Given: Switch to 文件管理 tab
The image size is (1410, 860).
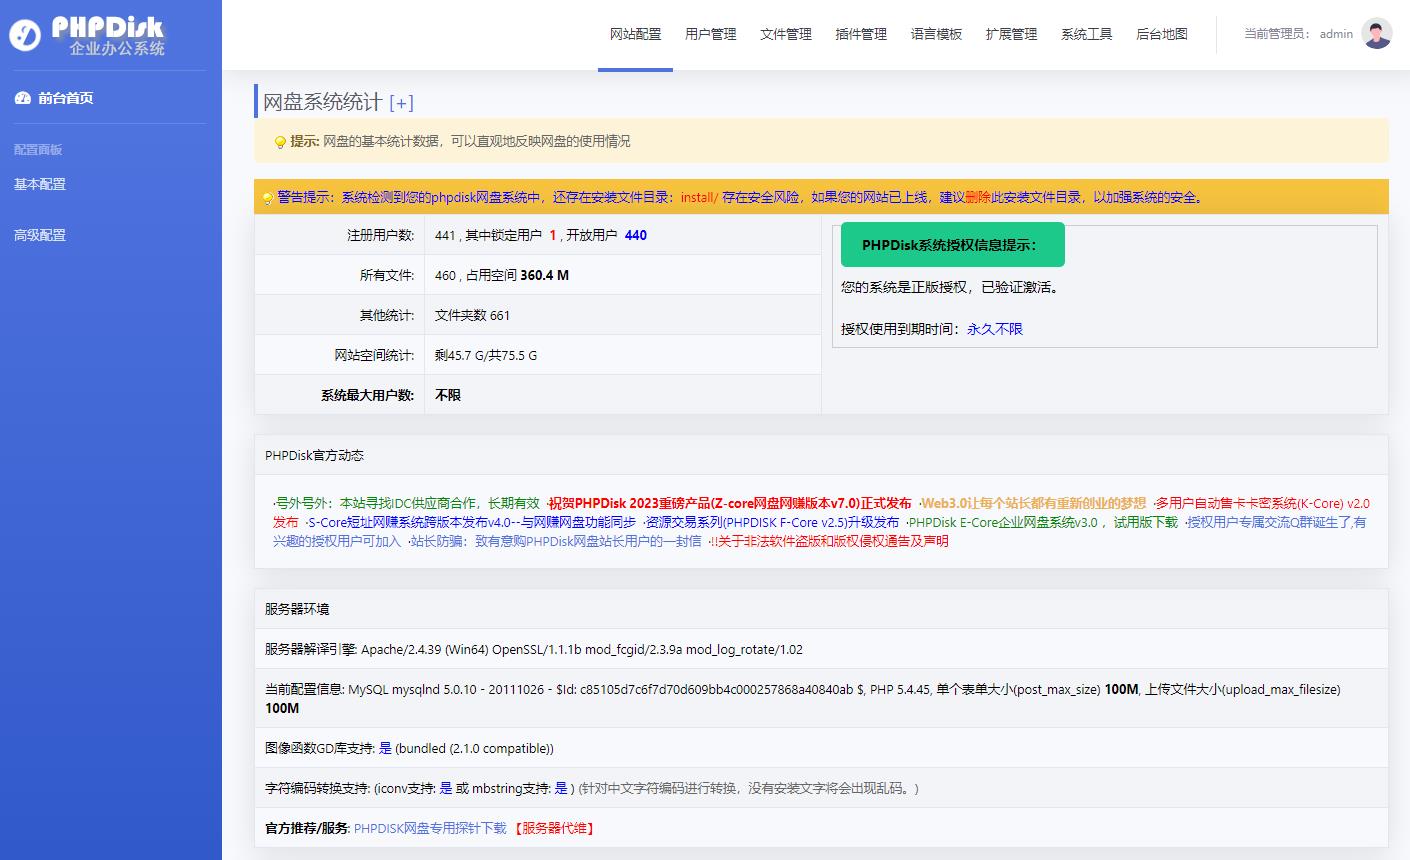Looking at the screenshot, I should pos(786,34).
